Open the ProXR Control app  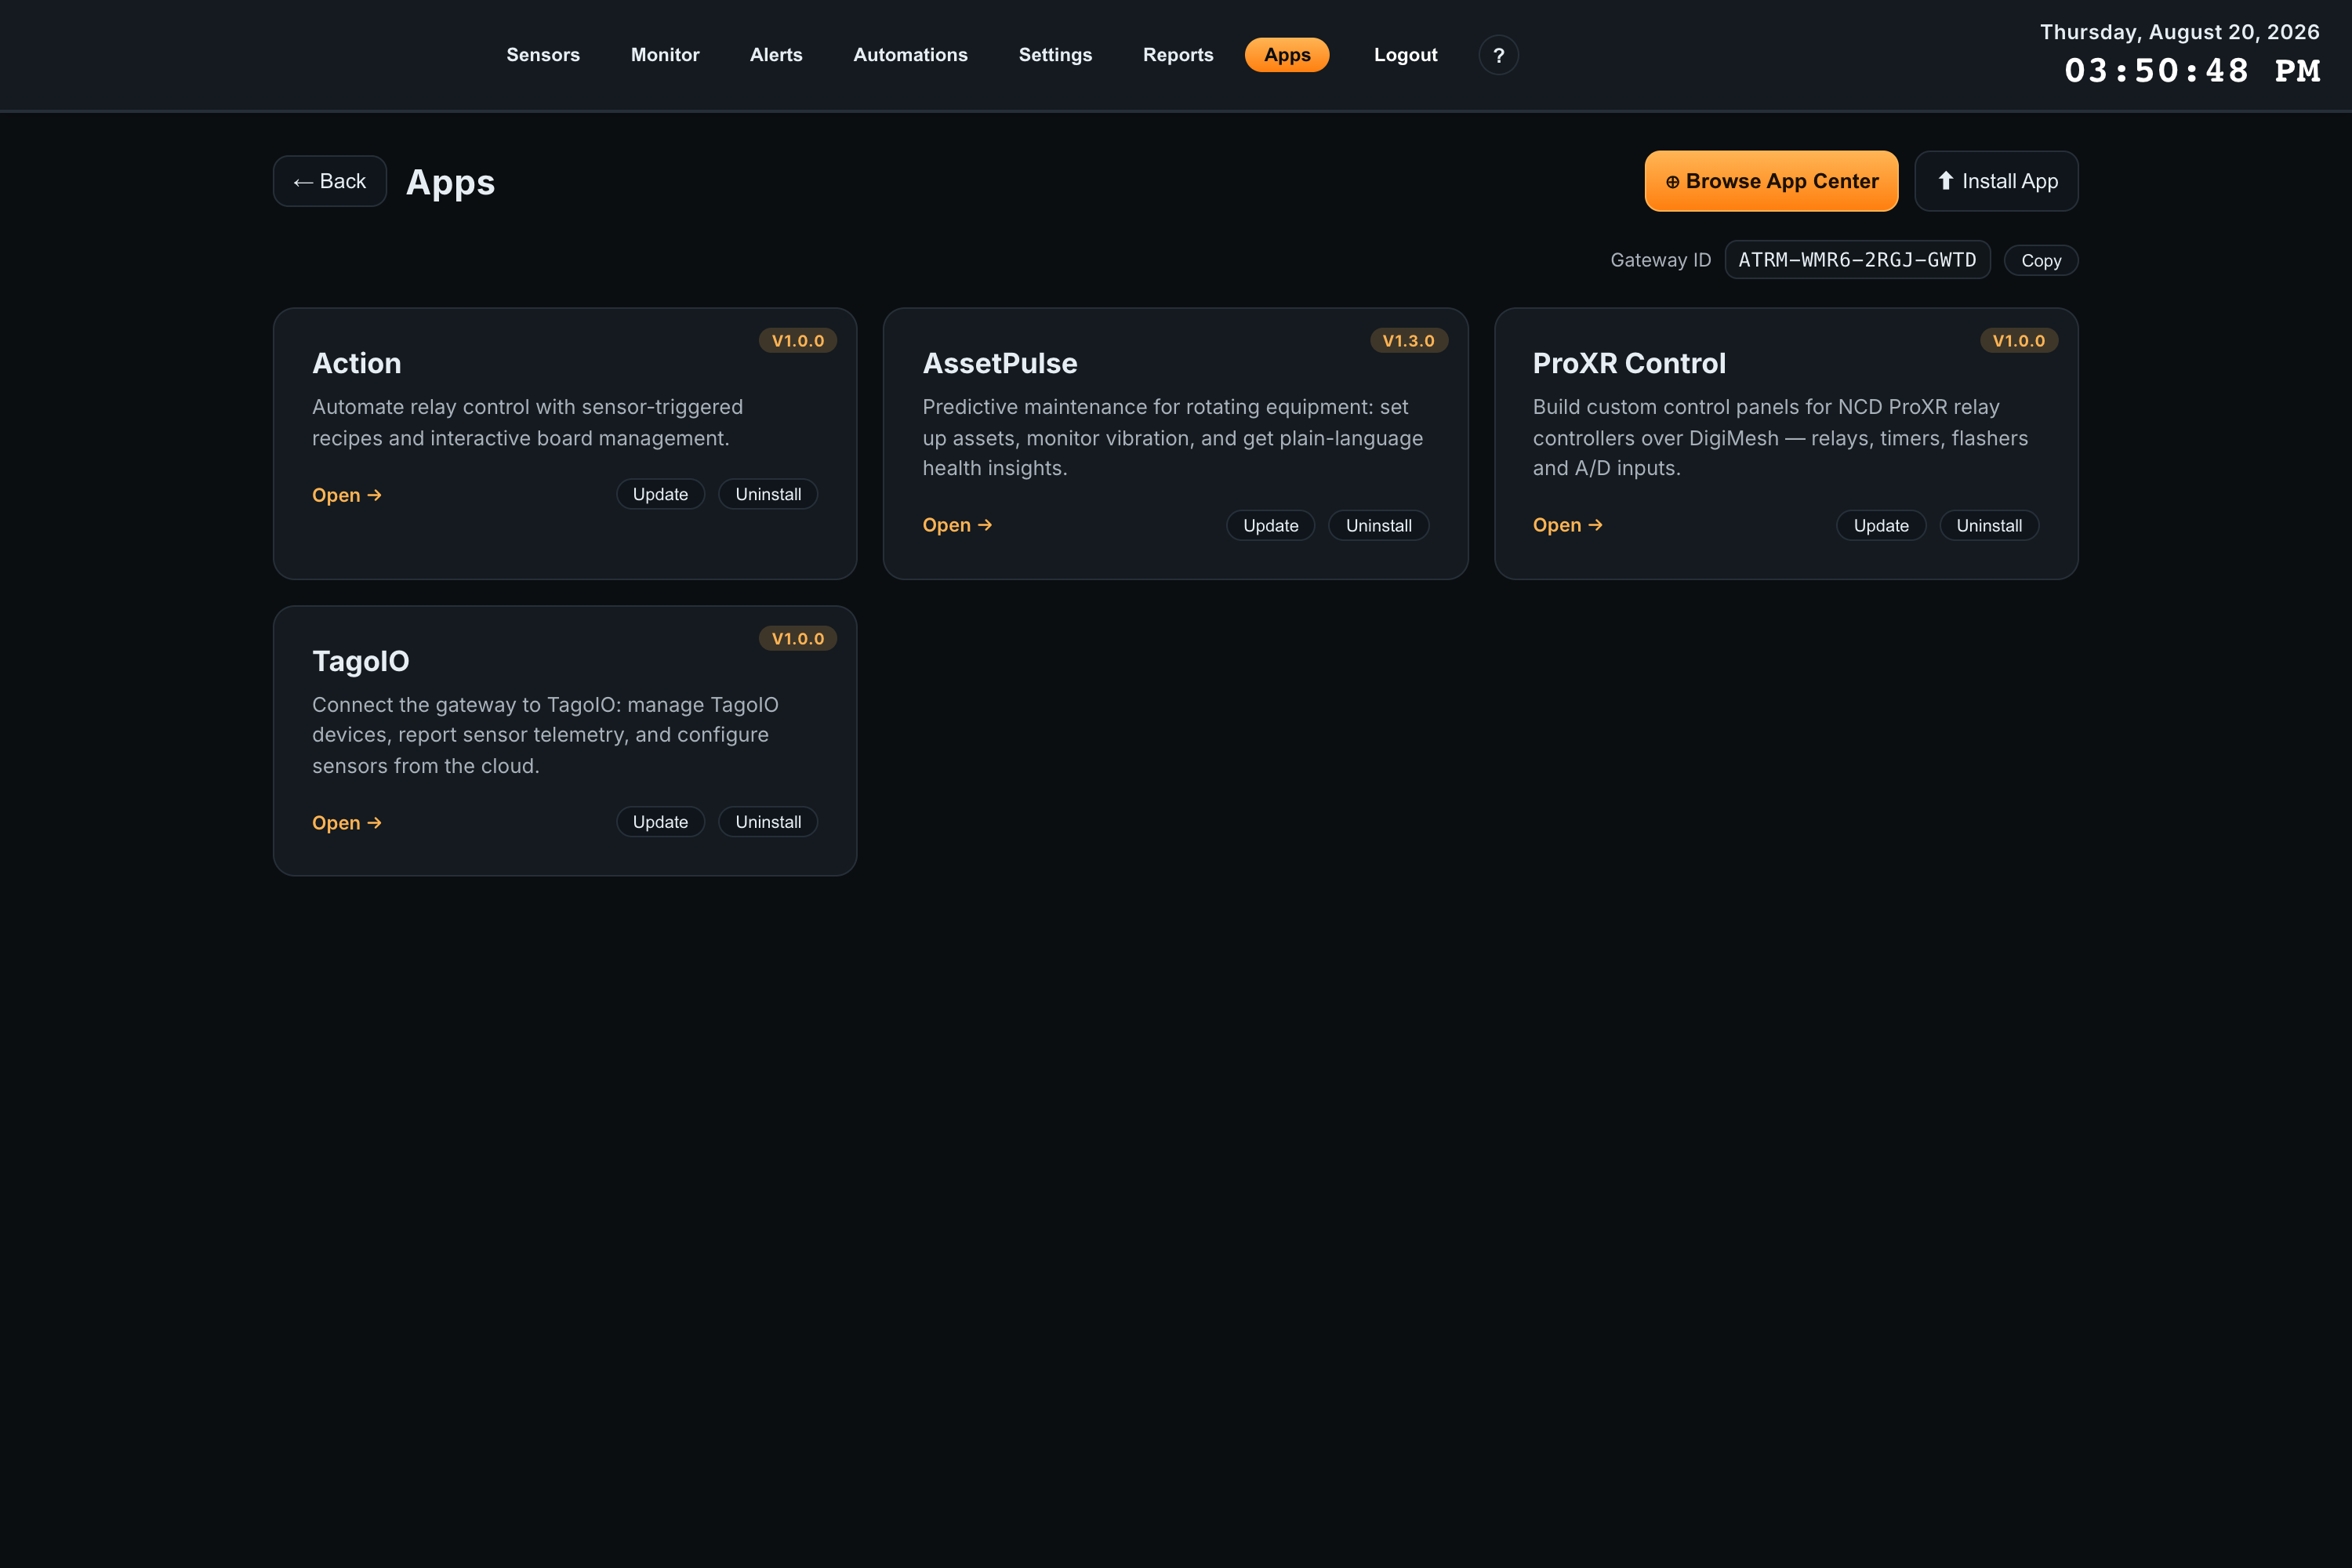(1568, 525)
